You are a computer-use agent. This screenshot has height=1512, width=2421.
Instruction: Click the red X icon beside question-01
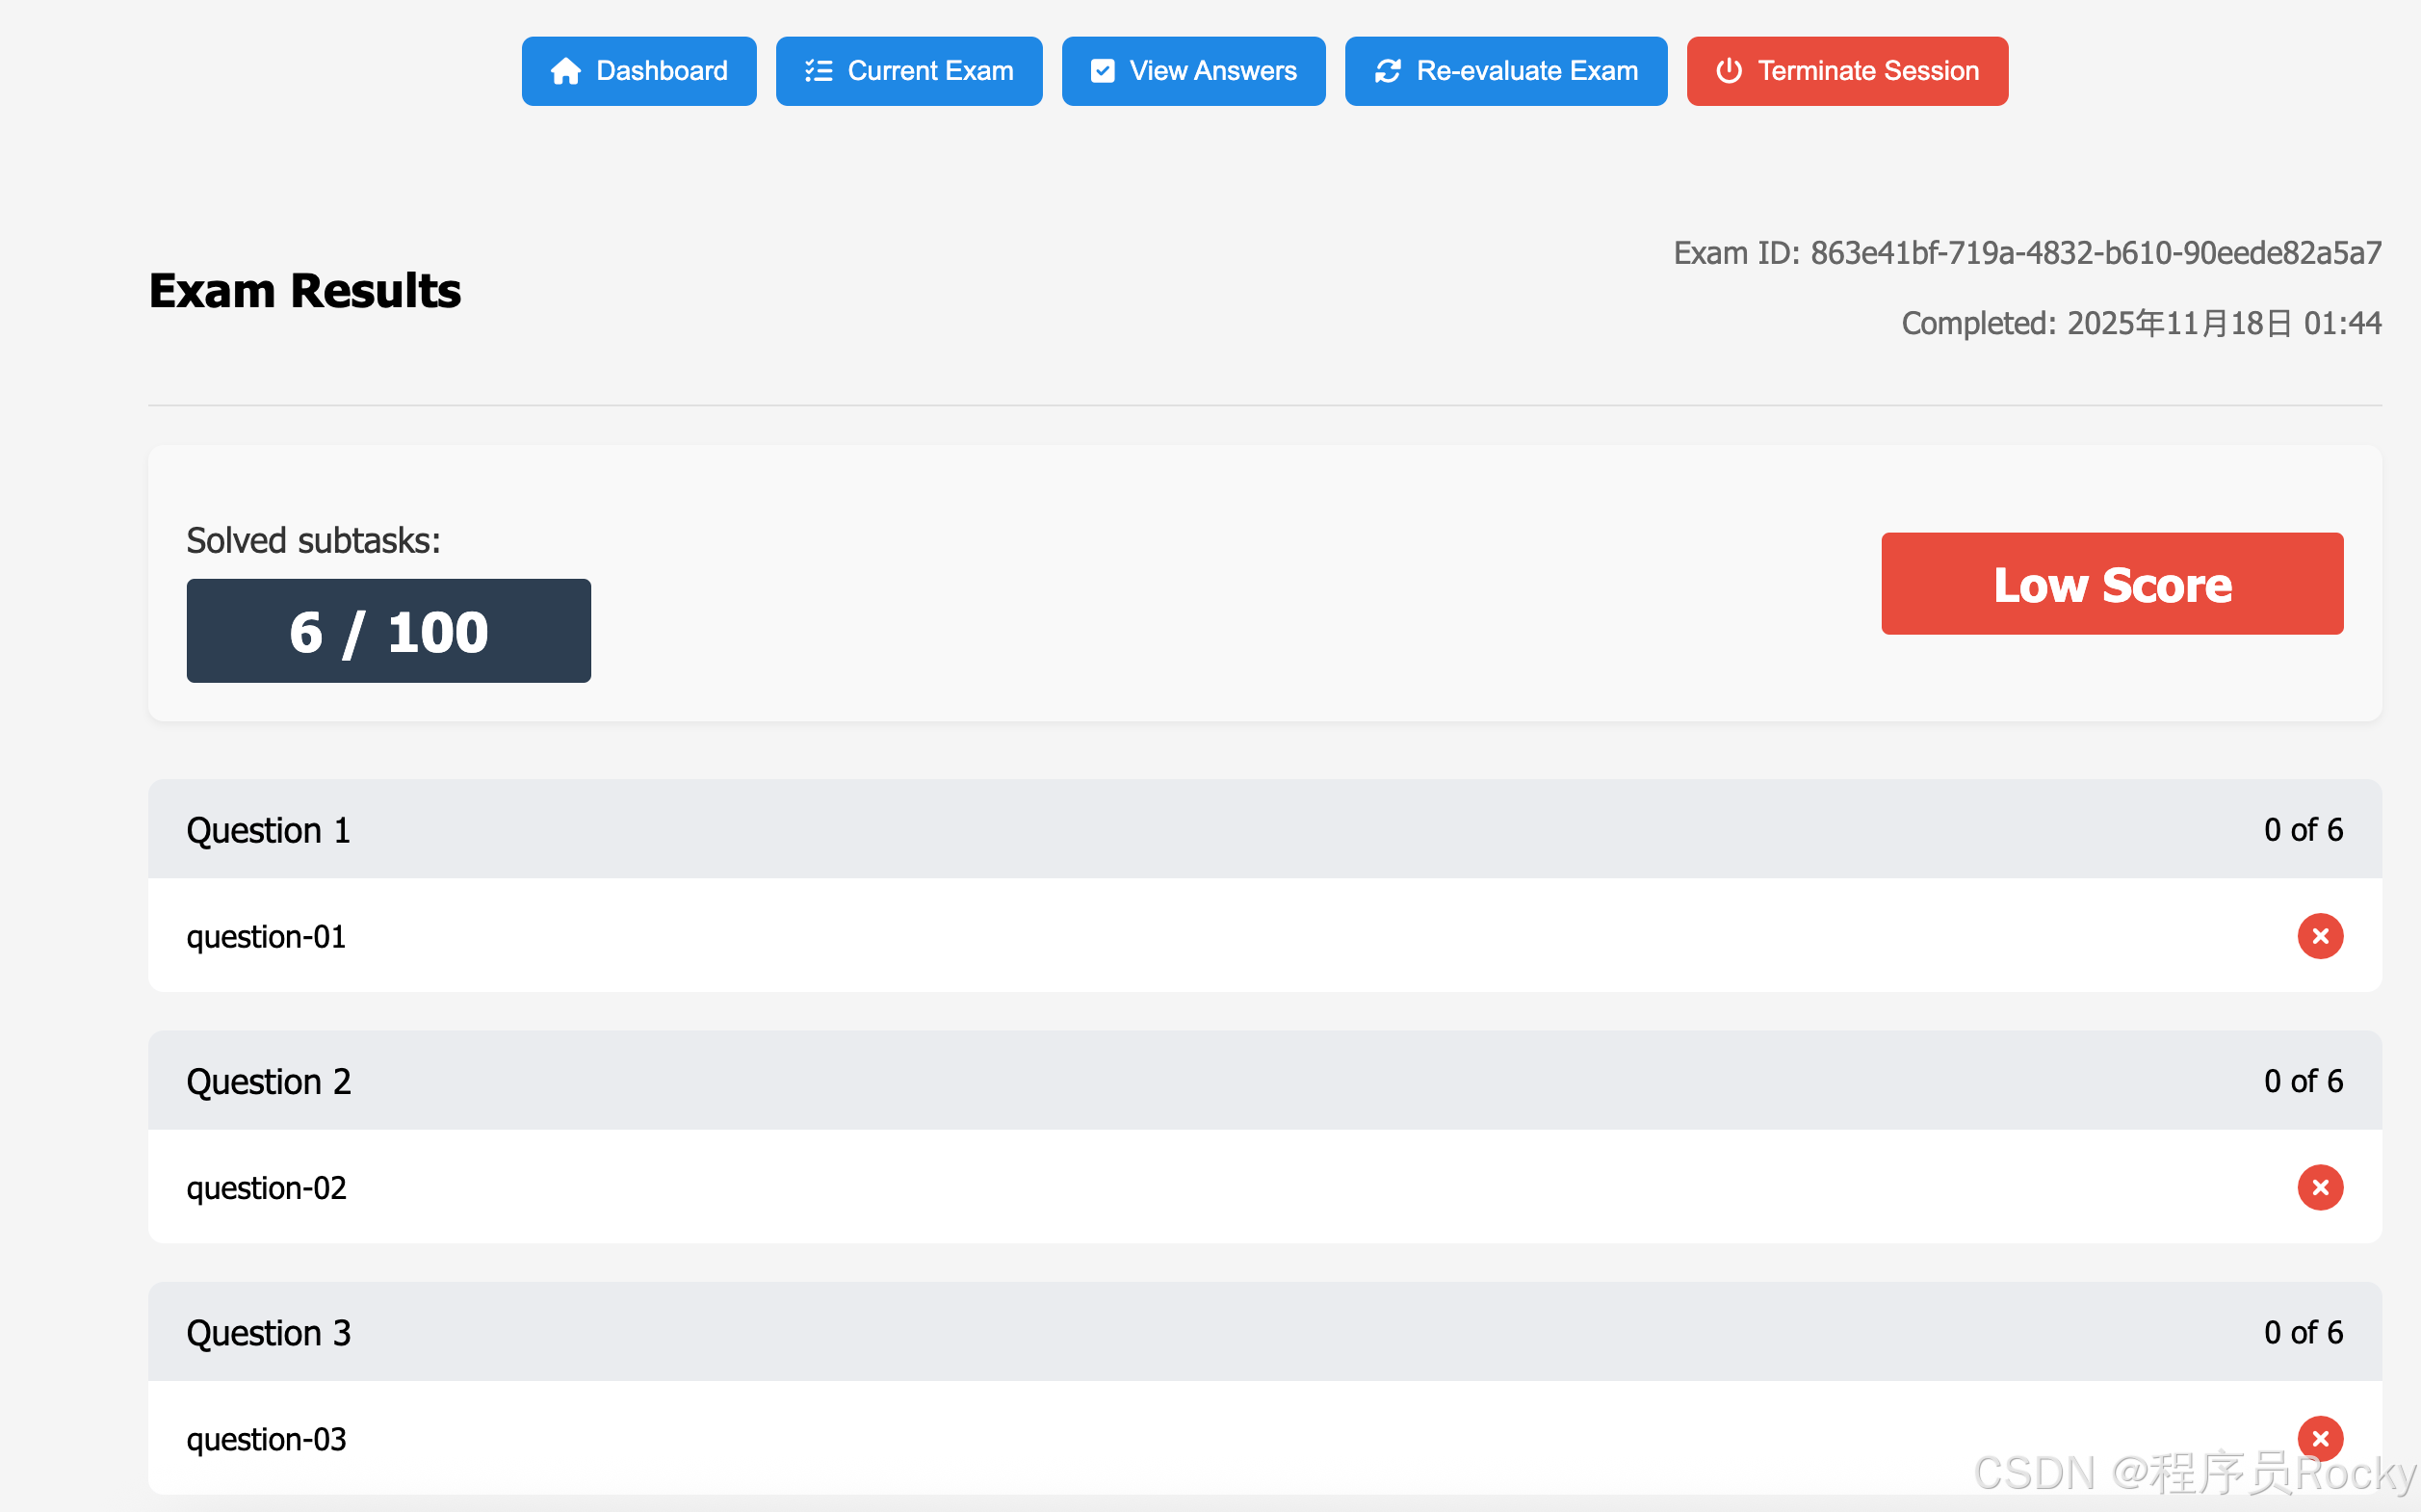(x=2319, y=936)
